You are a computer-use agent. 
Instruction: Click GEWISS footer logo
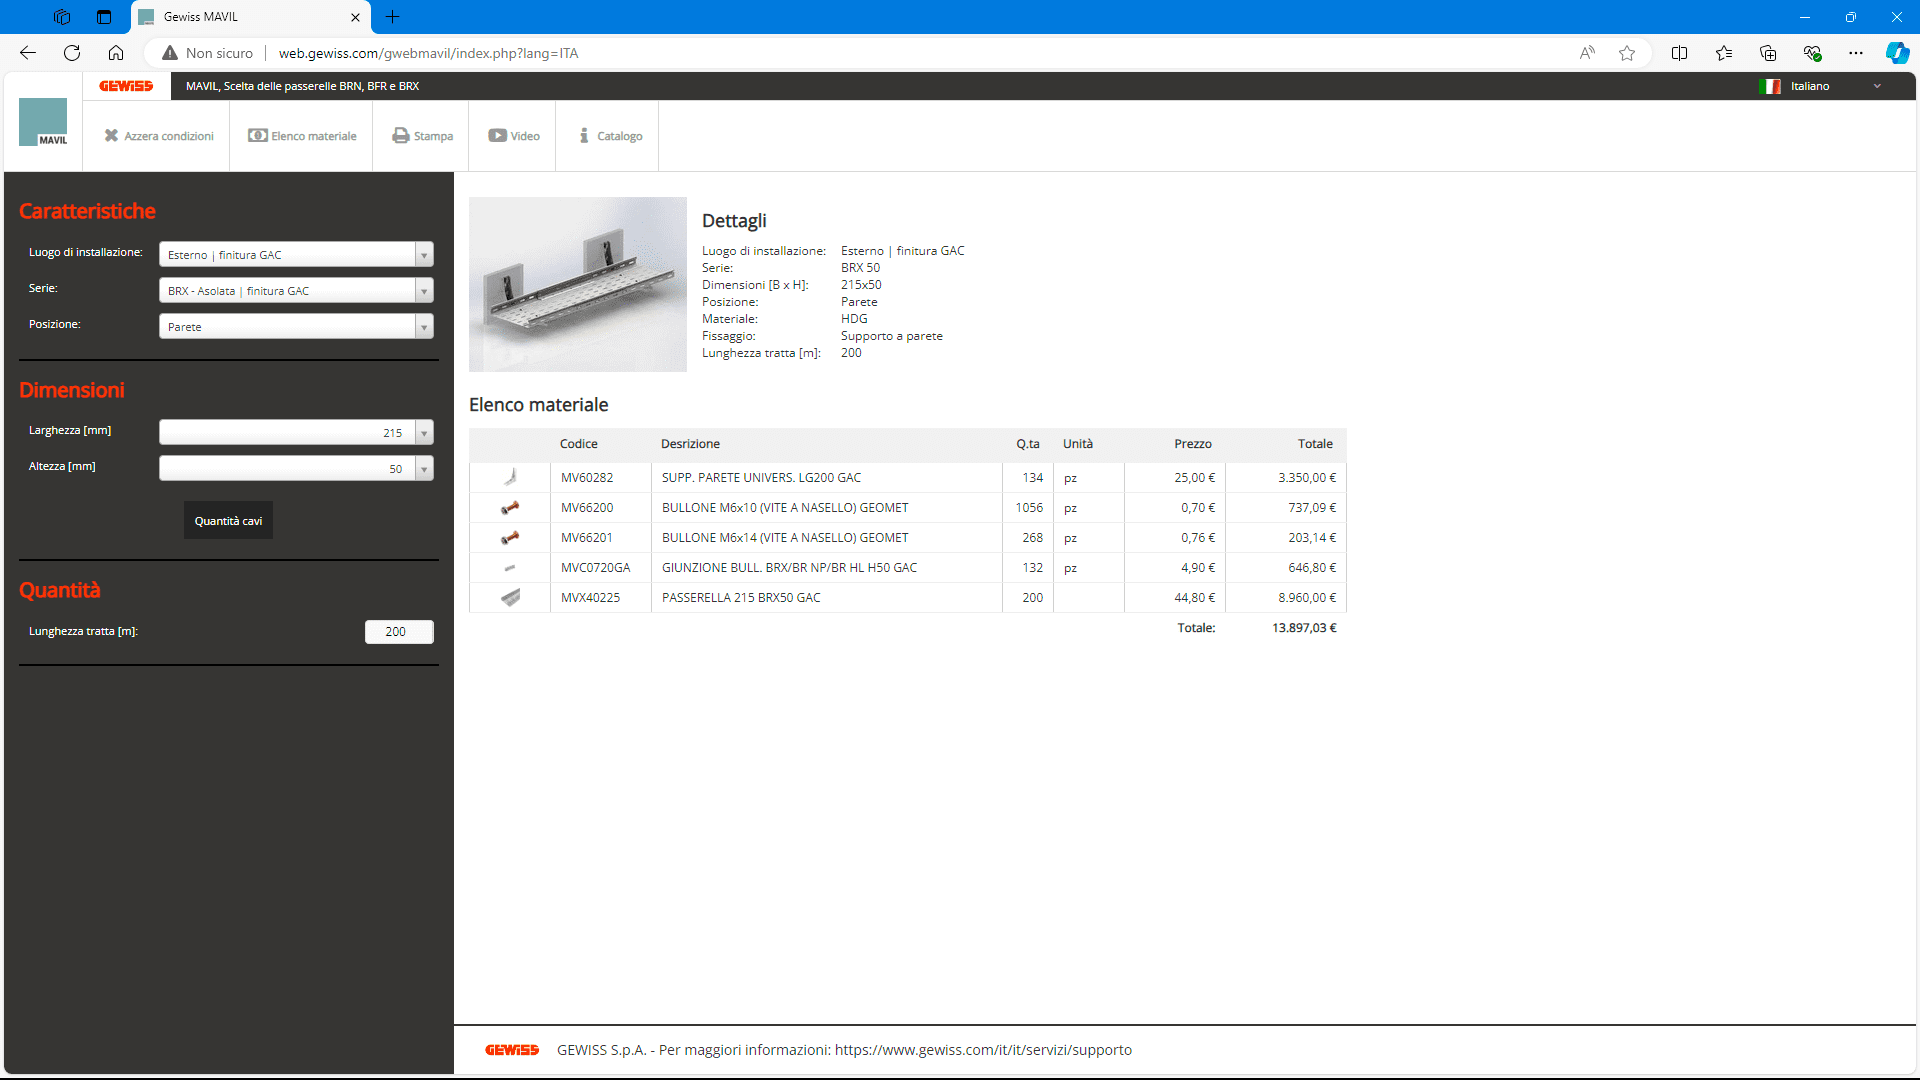click(512, 1050)
